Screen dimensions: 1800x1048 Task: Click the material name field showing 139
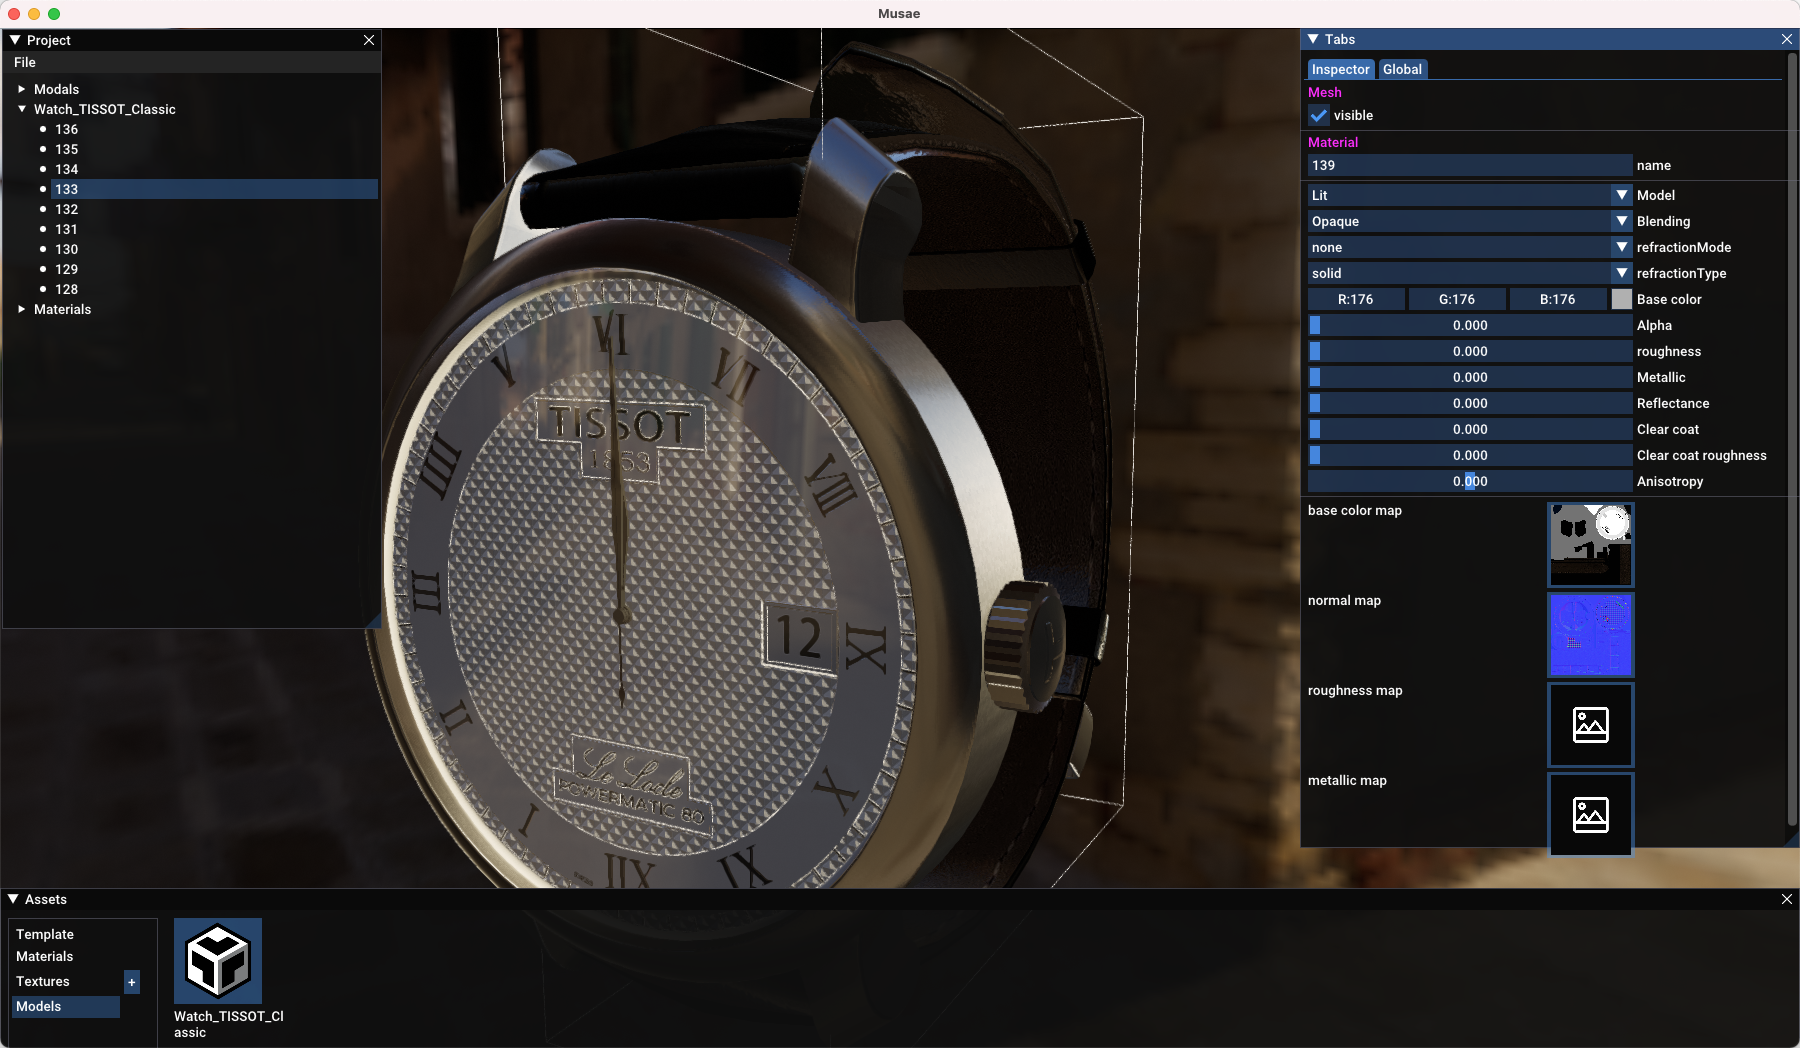point(1470,165)
